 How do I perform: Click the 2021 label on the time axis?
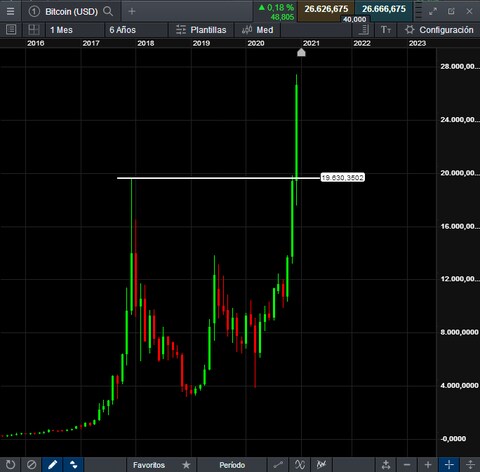point(311,43)
